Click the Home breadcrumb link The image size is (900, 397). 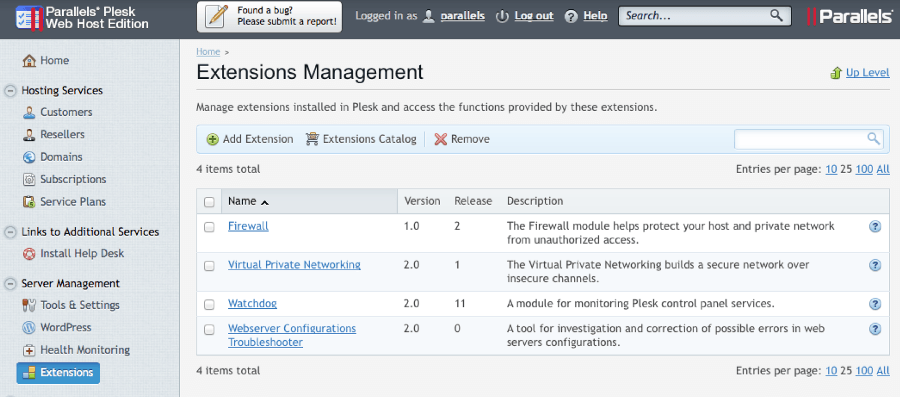(x=208, y=52)
